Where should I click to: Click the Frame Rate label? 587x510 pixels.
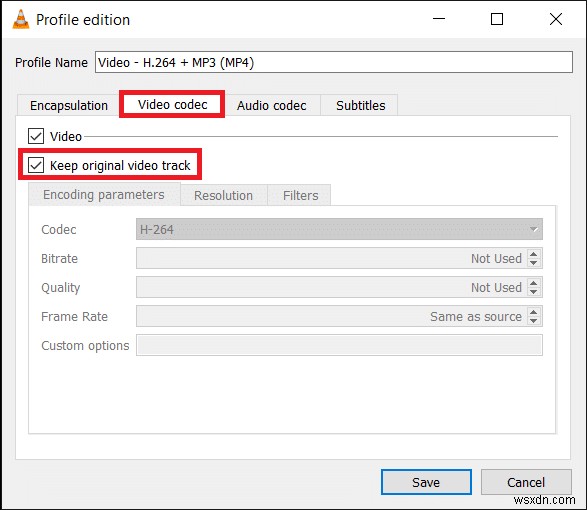[x=74, y=317]
